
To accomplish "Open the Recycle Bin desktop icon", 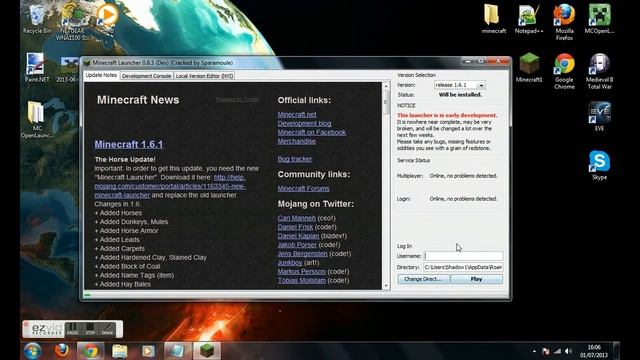I will 37,18.
